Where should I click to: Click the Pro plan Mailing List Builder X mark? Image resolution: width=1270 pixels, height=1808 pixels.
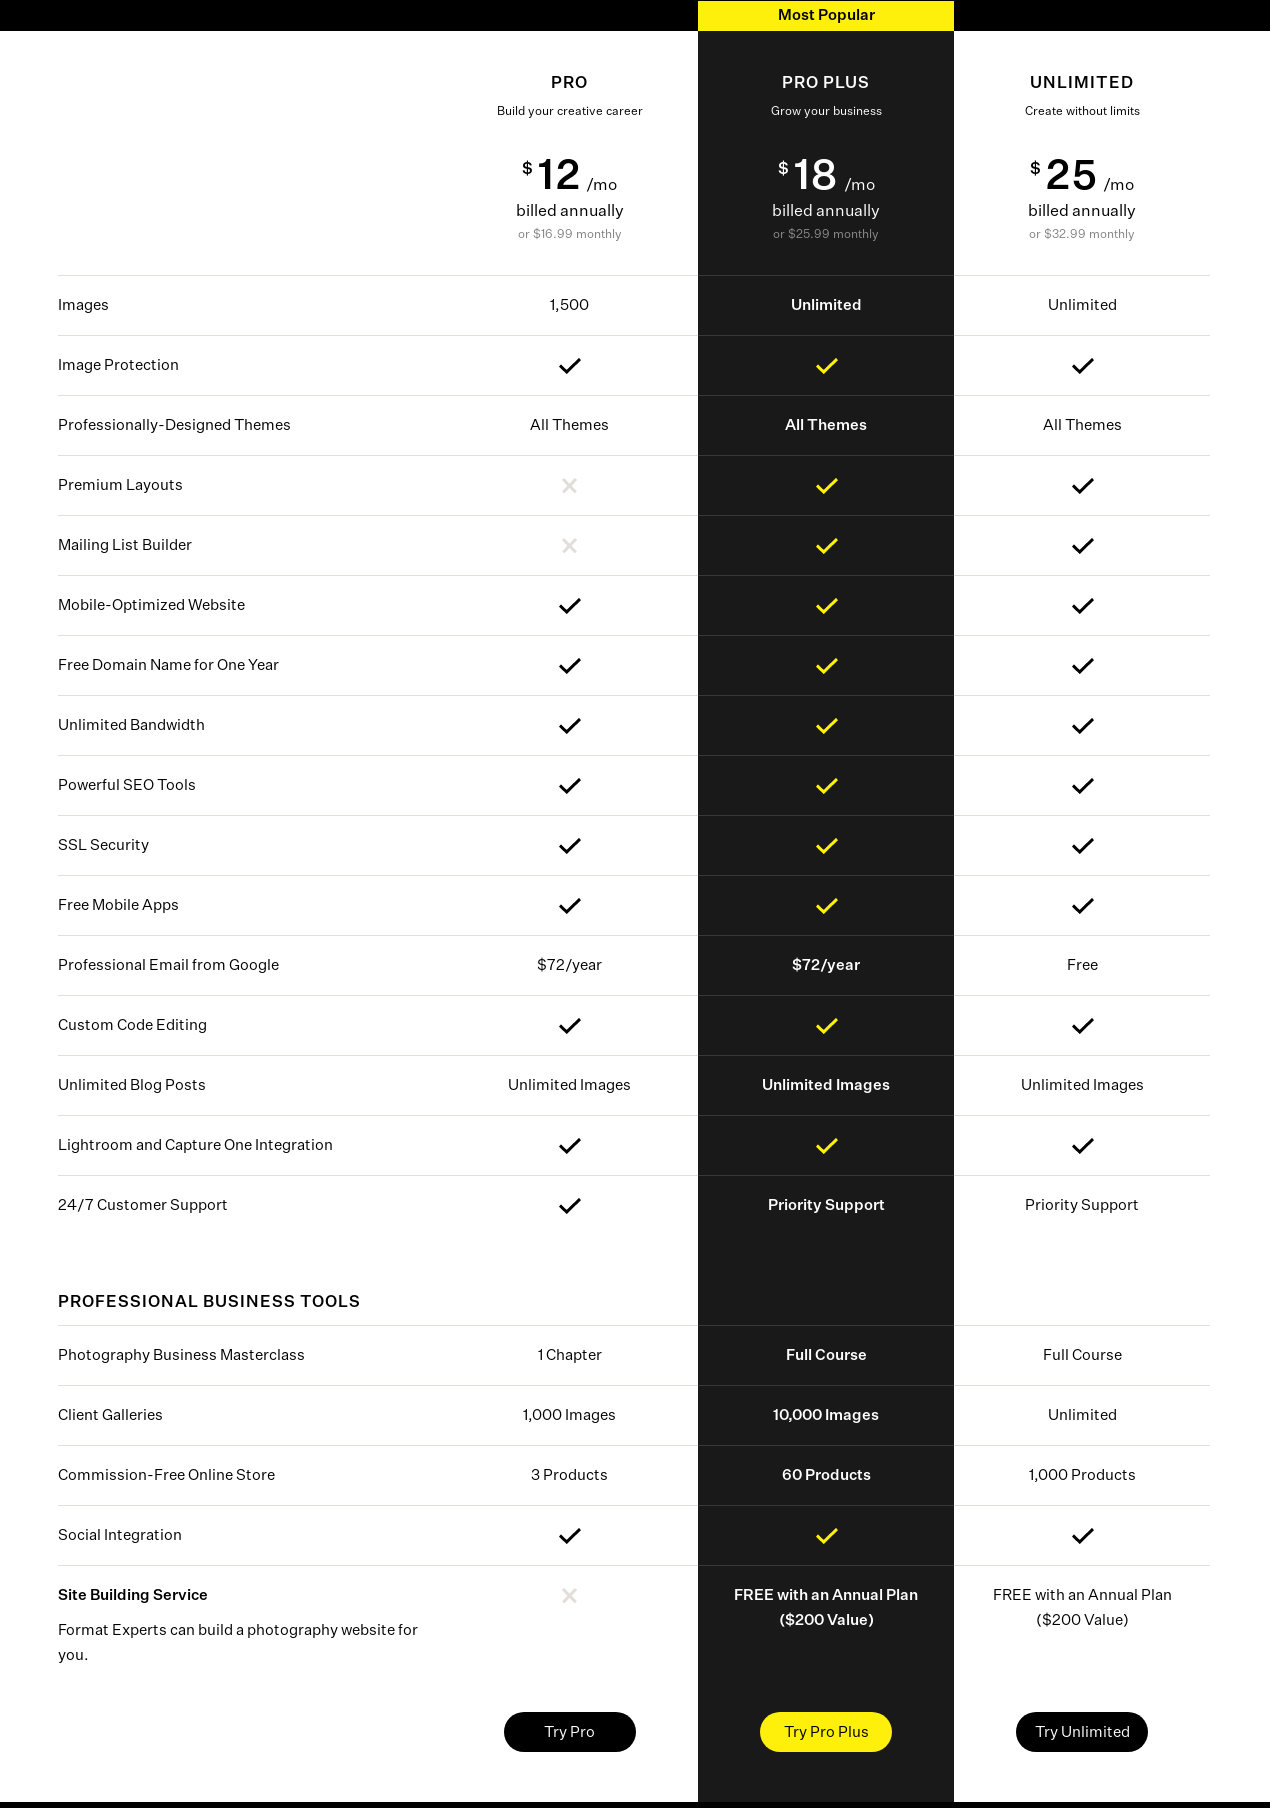click(x=569, y=545)
